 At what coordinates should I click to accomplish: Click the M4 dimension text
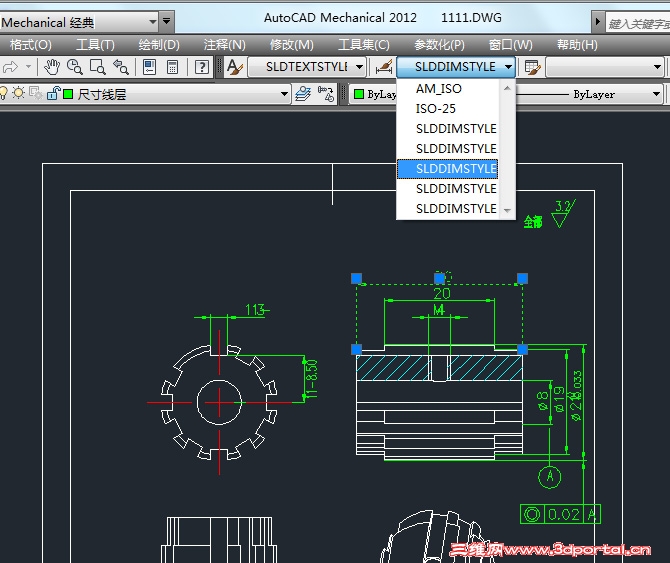click(439, 309)
